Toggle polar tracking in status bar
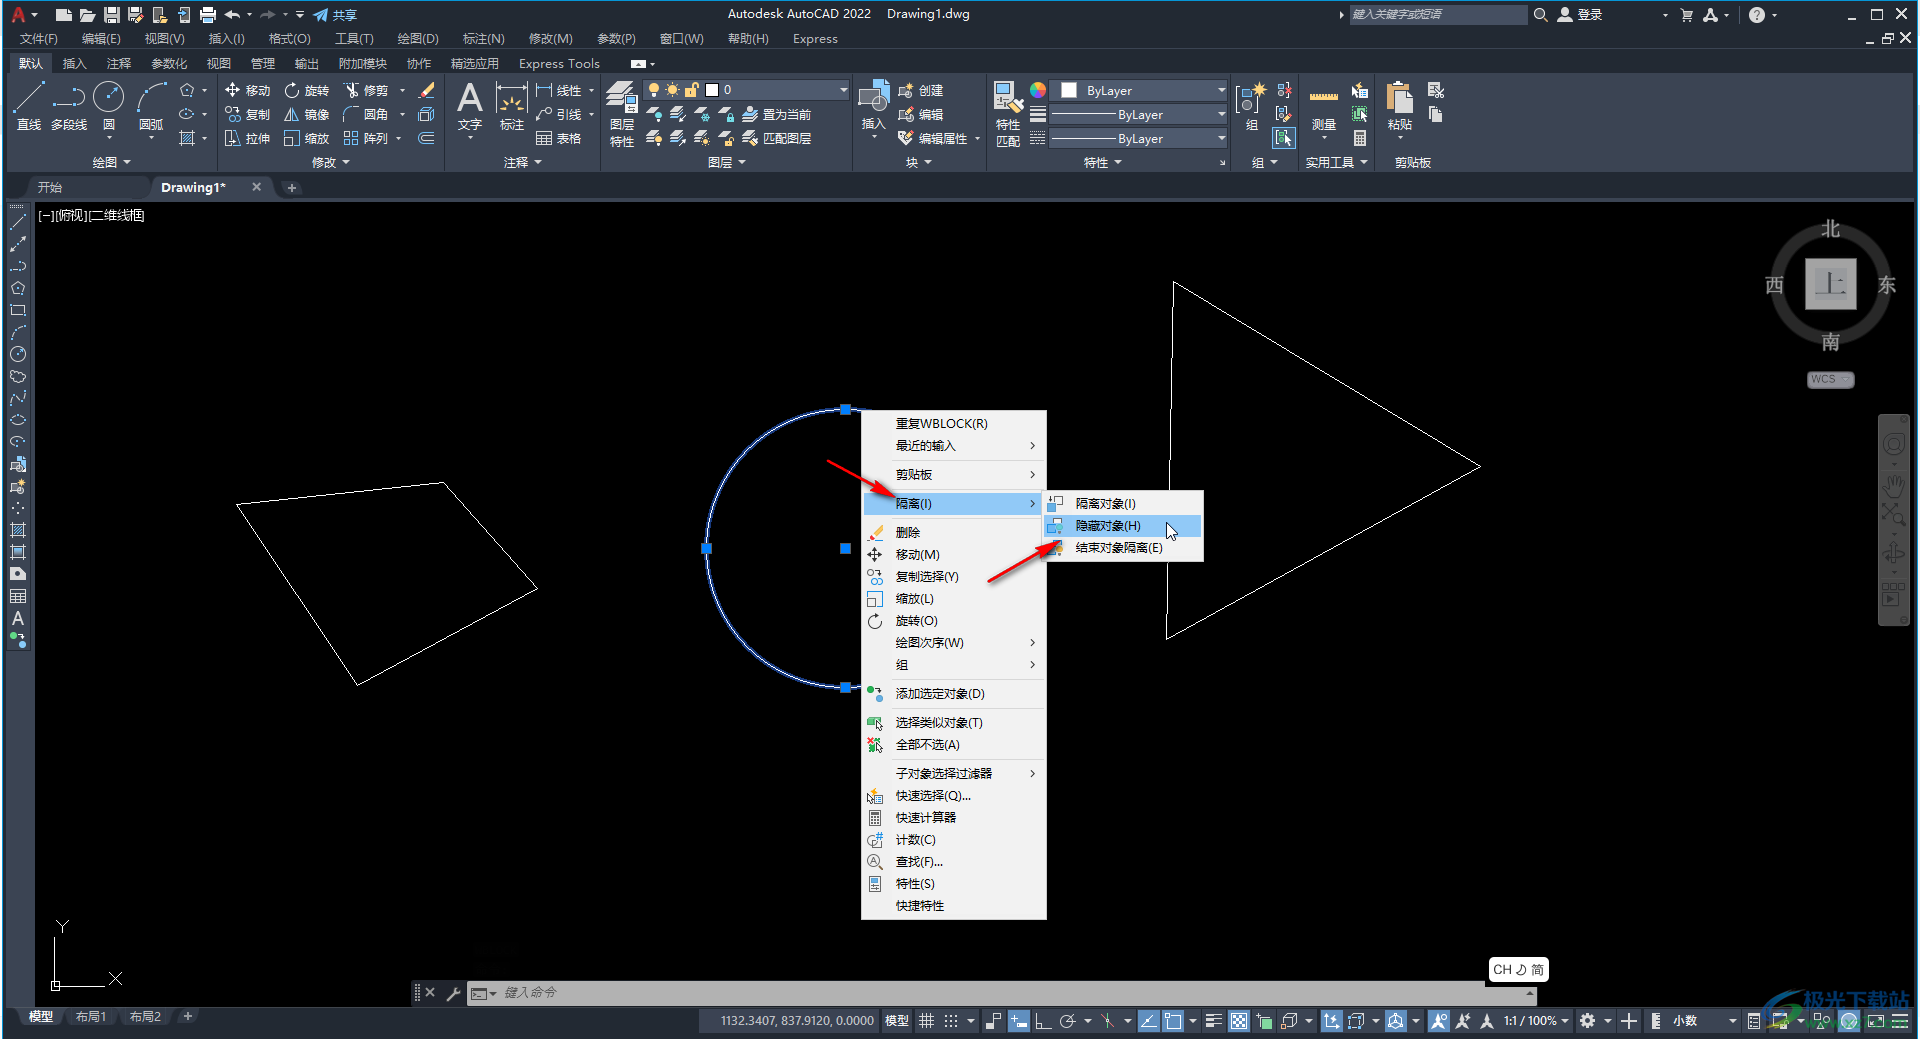Viewport: 1920px width, 1039px height. point(1068,1021)
